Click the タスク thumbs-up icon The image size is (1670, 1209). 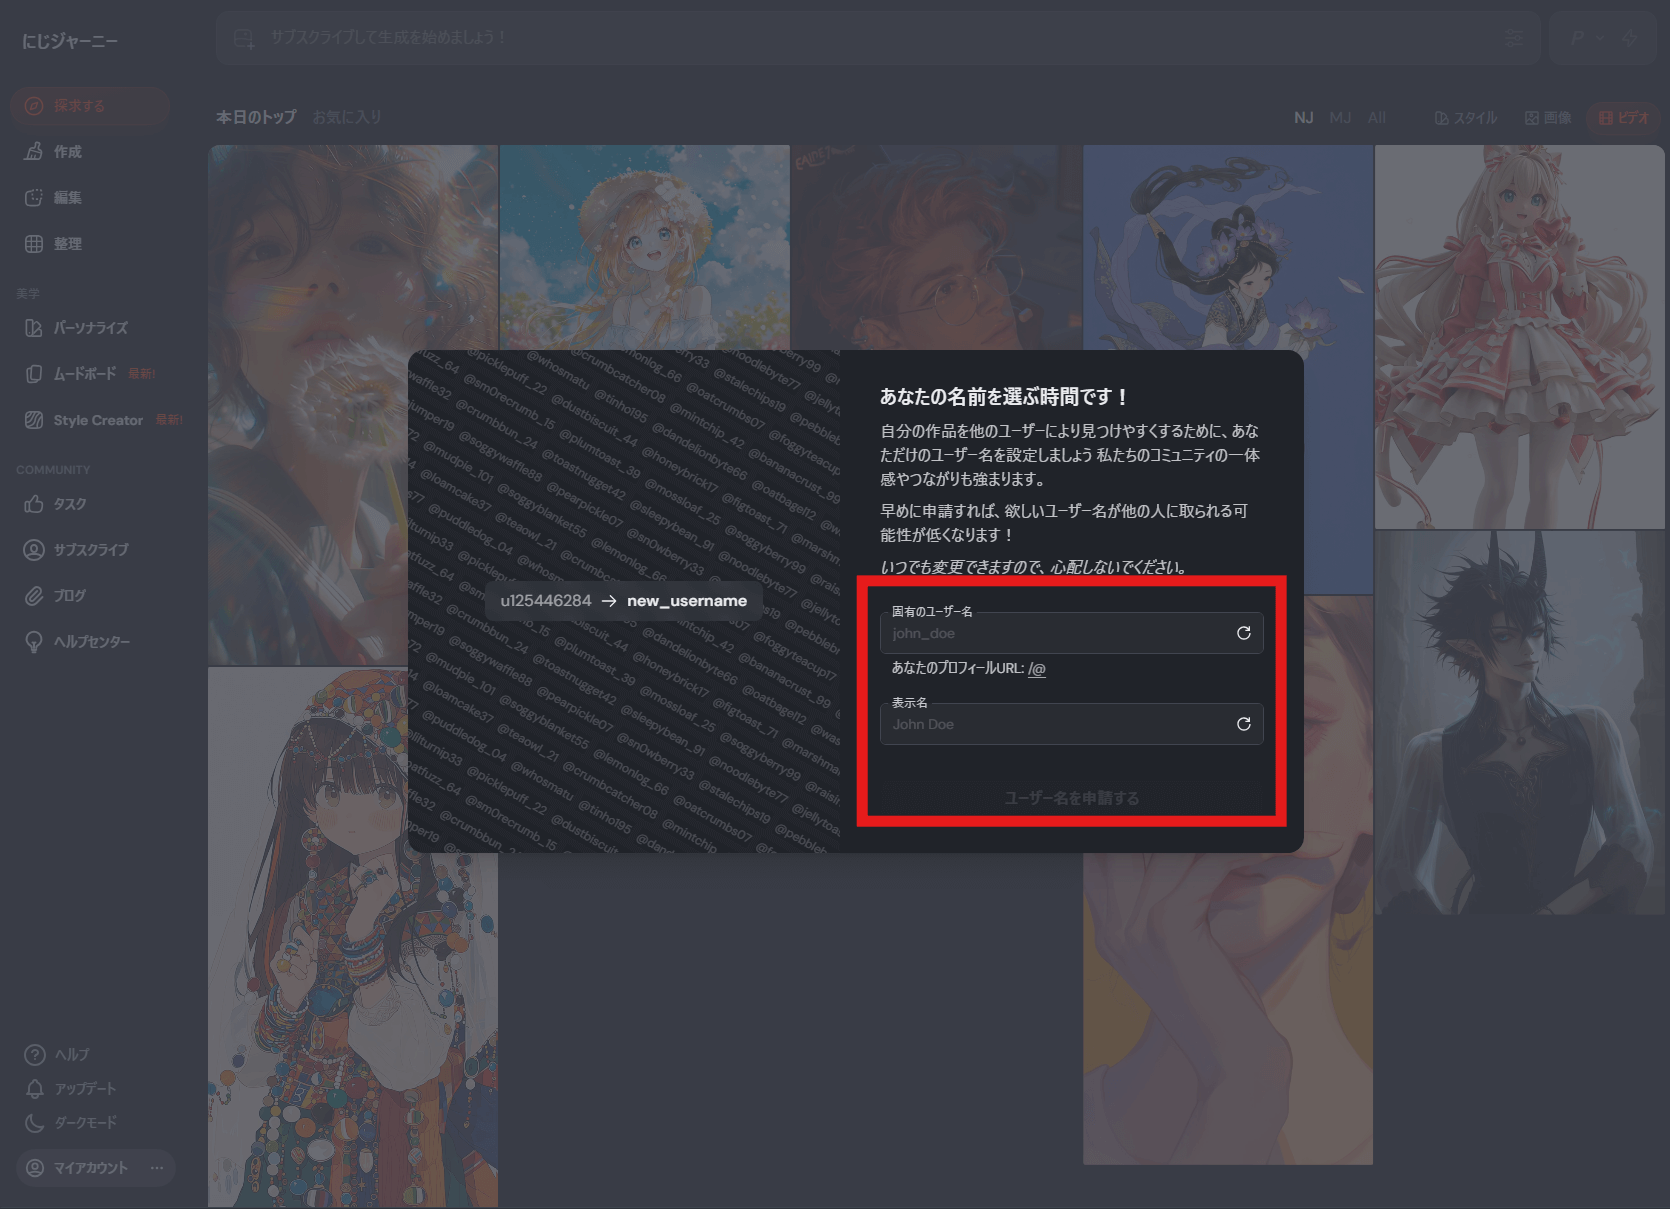34,504
